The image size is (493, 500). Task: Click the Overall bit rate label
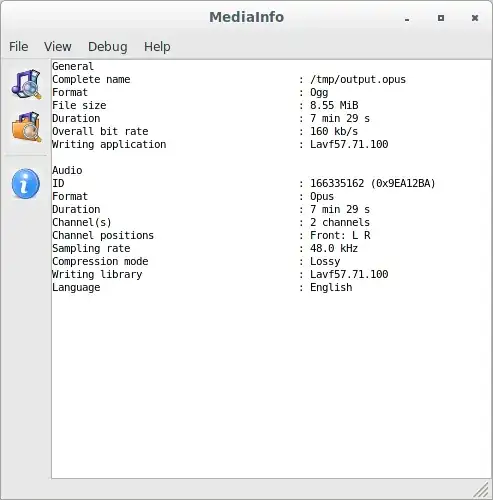pos(100,131)
